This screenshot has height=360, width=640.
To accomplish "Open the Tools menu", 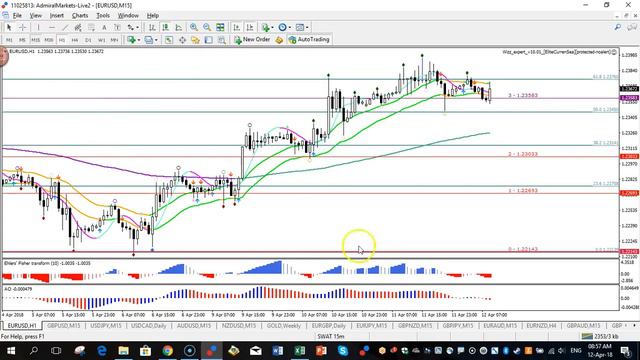I will pos(103,16).
